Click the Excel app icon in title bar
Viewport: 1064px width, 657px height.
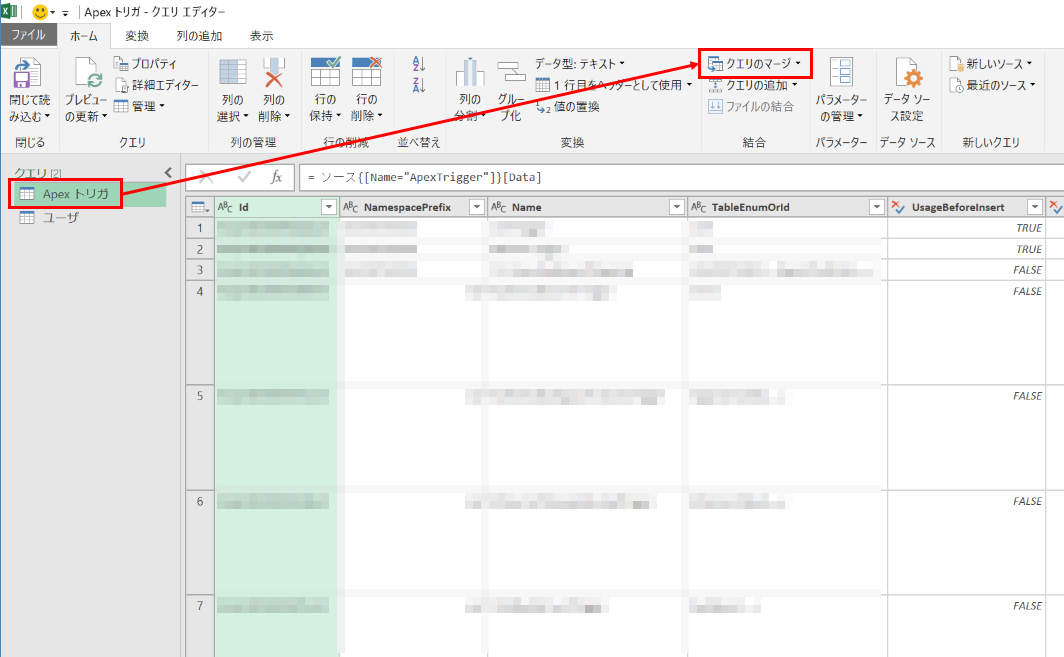pos(10,12)
